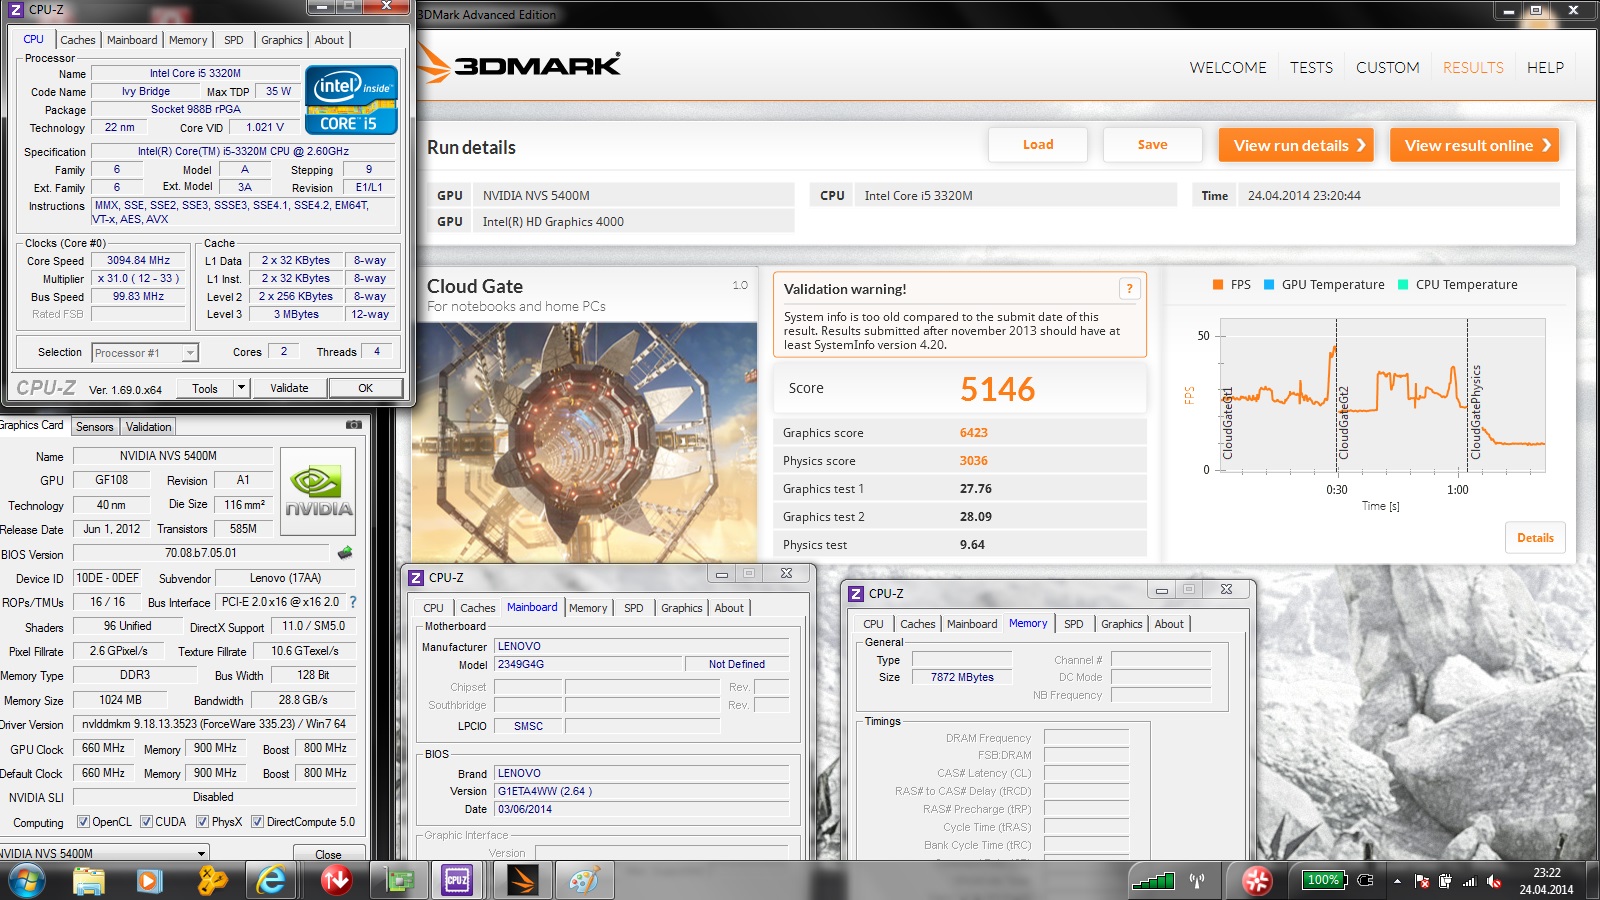Open the Sensors tab in GPU-Z
Image resolution: width=1600 pixels, height=900 pixels.
click(x=95, y=427)
